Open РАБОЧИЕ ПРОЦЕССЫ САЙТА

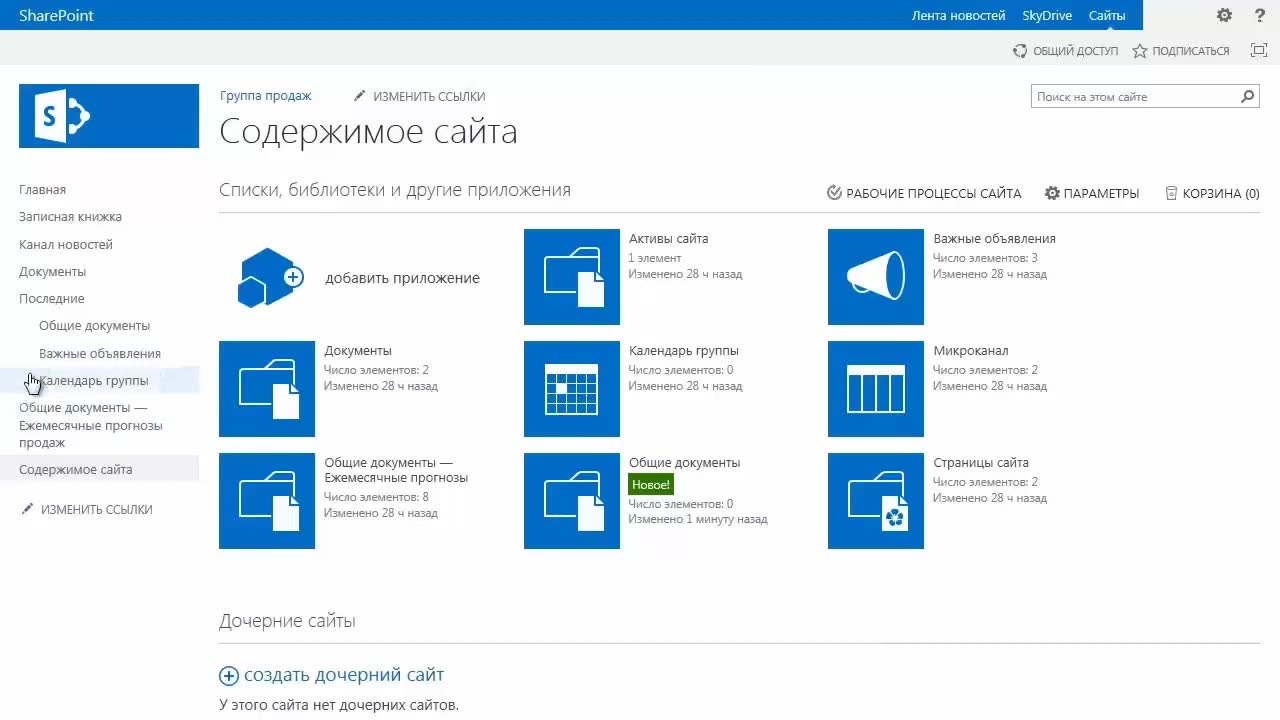[924, 193]
